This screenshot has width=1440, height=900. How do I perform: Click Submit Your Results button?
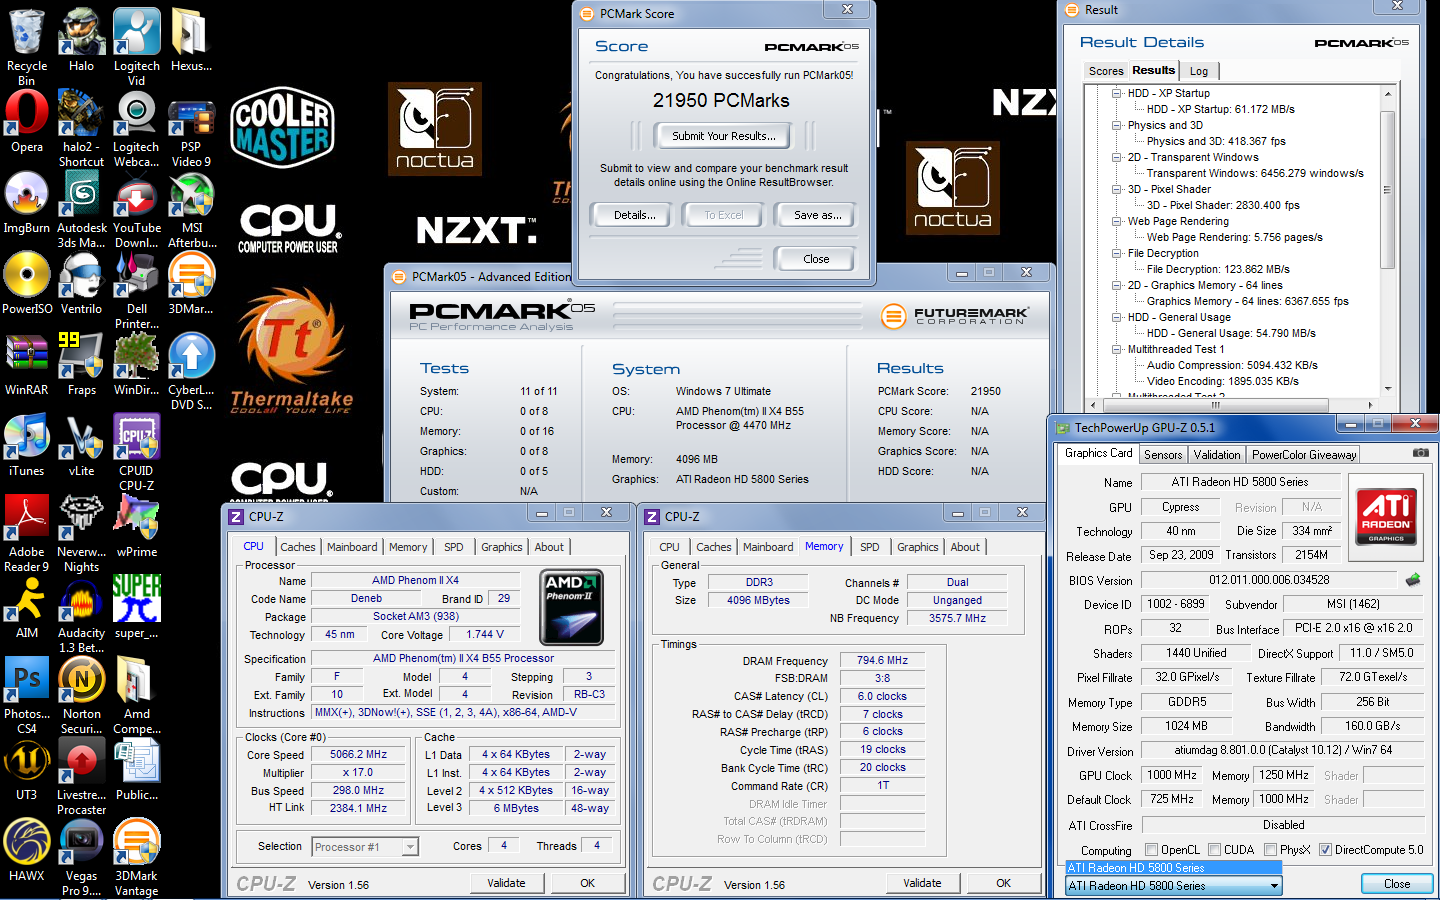723,136
